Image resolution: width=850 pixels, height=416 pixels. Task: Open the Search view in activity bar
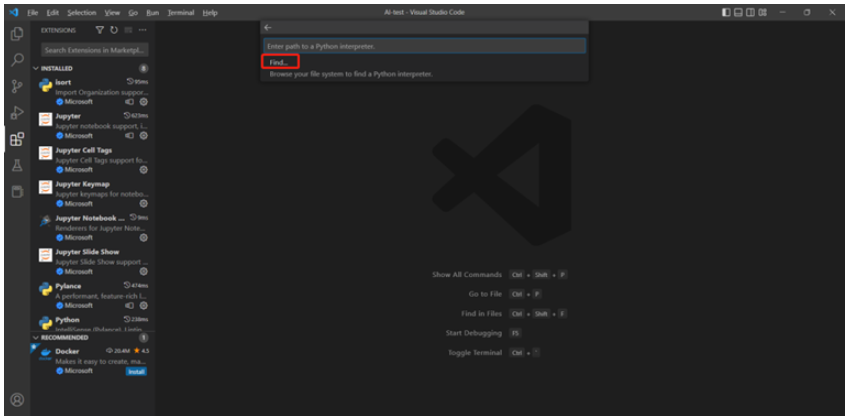[17, 60]
